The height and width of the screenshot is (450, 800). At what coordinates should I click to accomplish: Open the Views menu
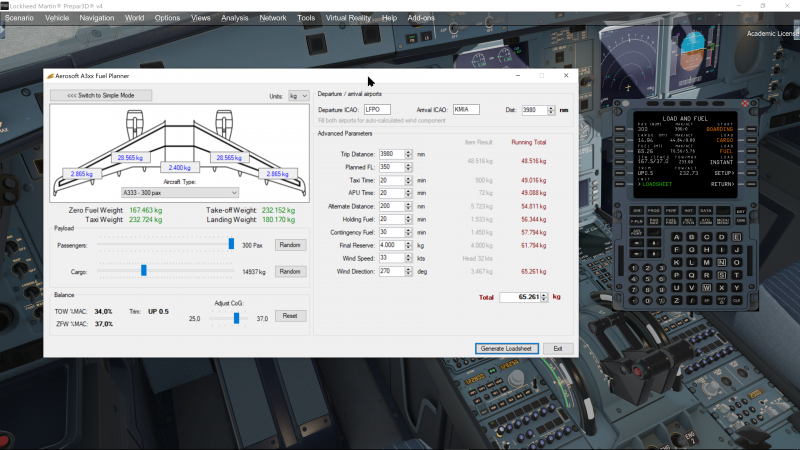(x=201, y=18)
